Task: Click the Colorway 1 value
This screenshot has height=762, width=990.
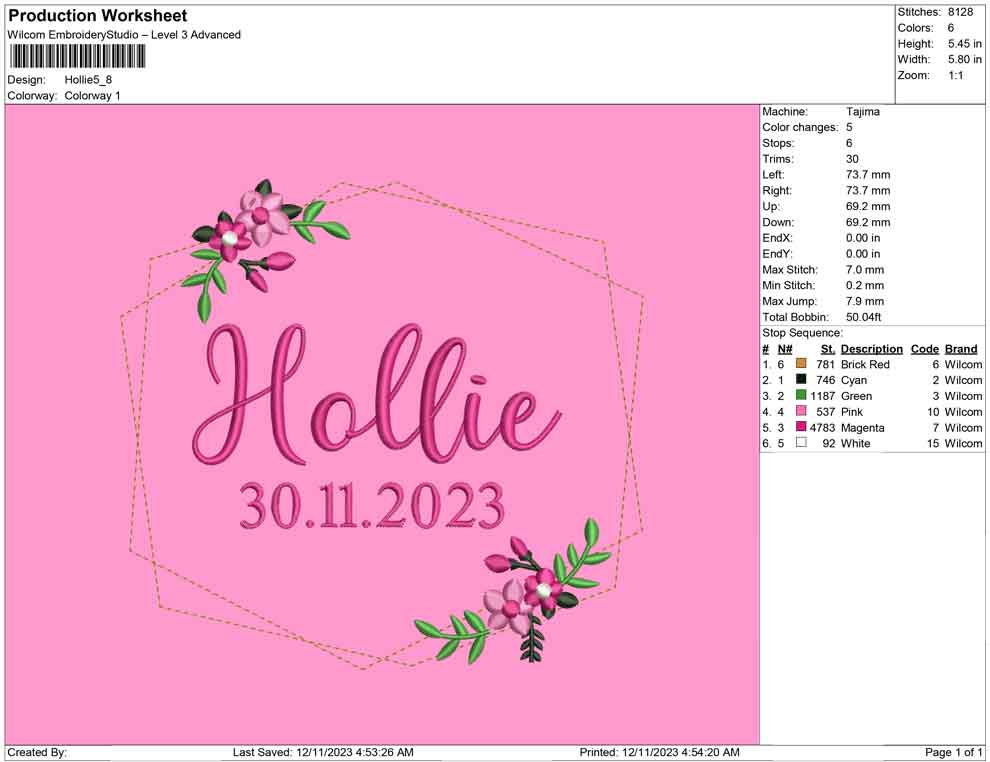Action: click(92, 95)
